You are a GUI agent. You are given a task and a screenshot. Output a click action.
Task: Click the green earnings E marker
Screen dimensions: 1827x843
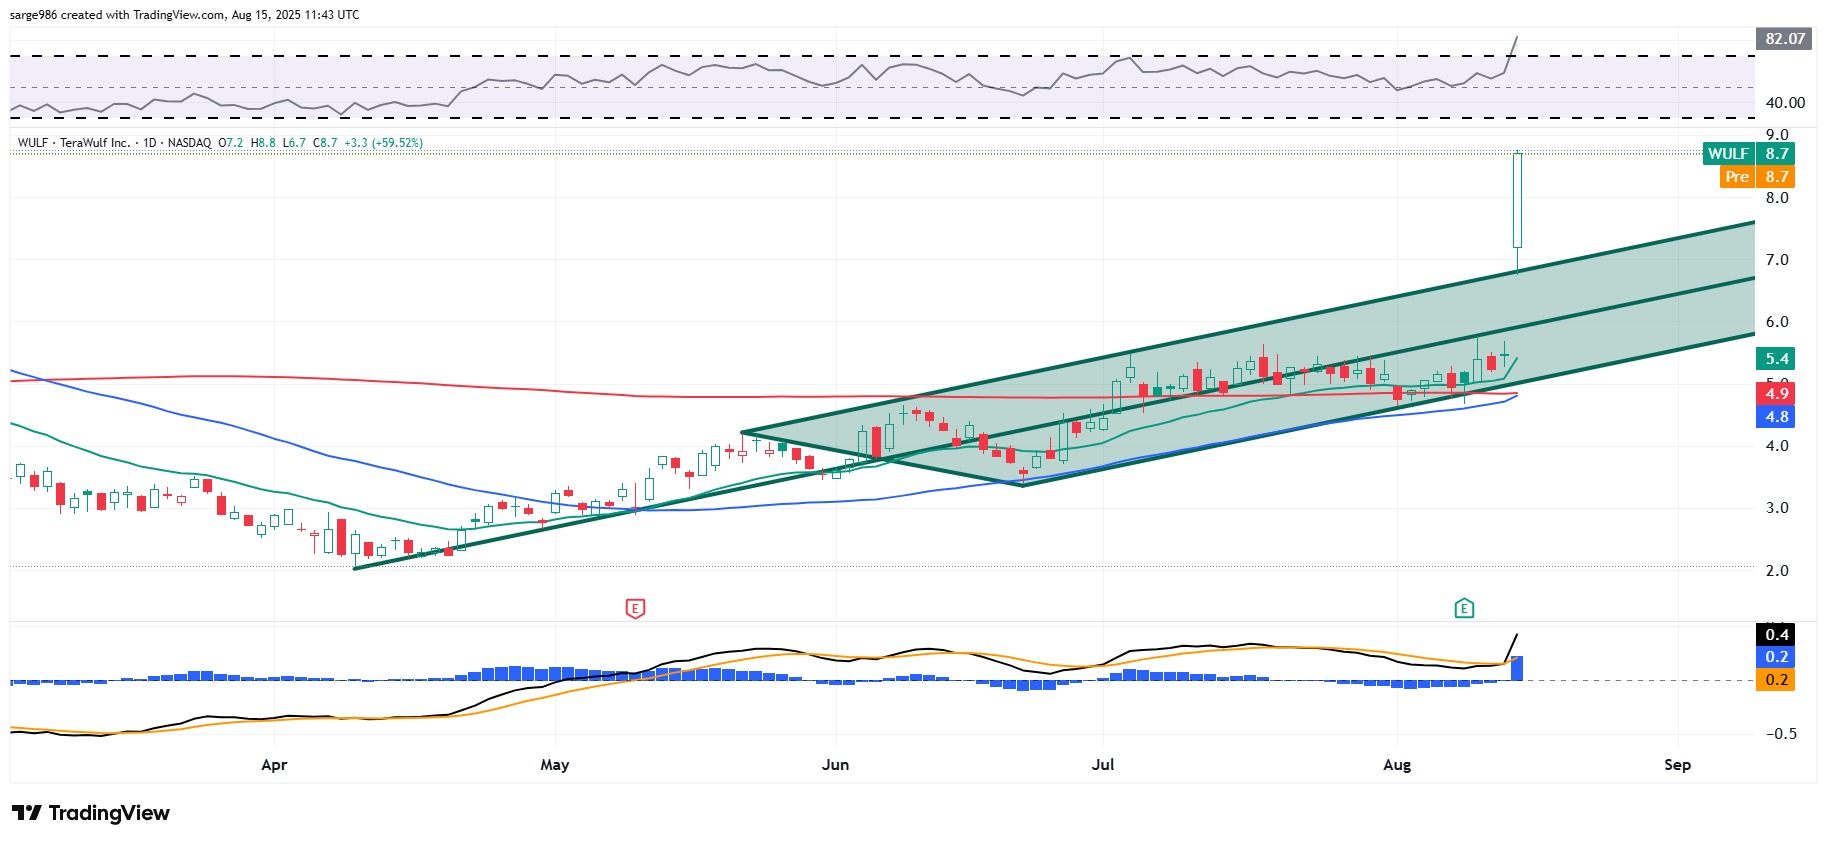pyautogui.click(x=1464, y=608)
